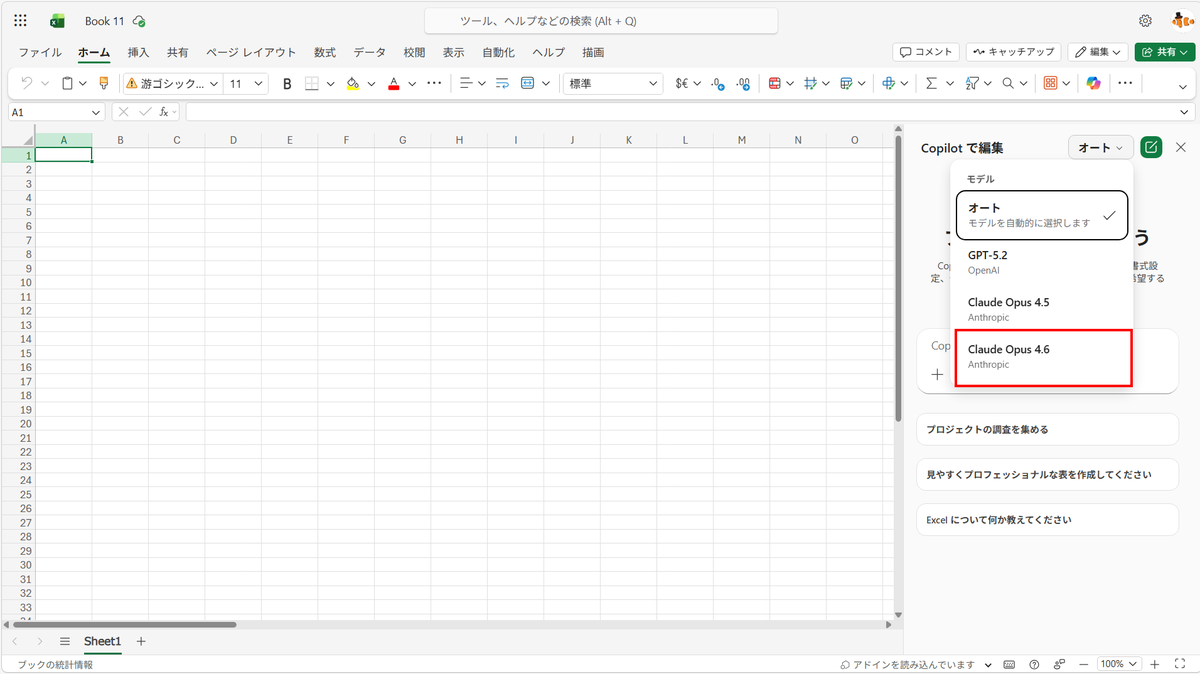The image size is (1200, 674).
Task: Open the app launcher waffle icon
Action: [20, 20]
